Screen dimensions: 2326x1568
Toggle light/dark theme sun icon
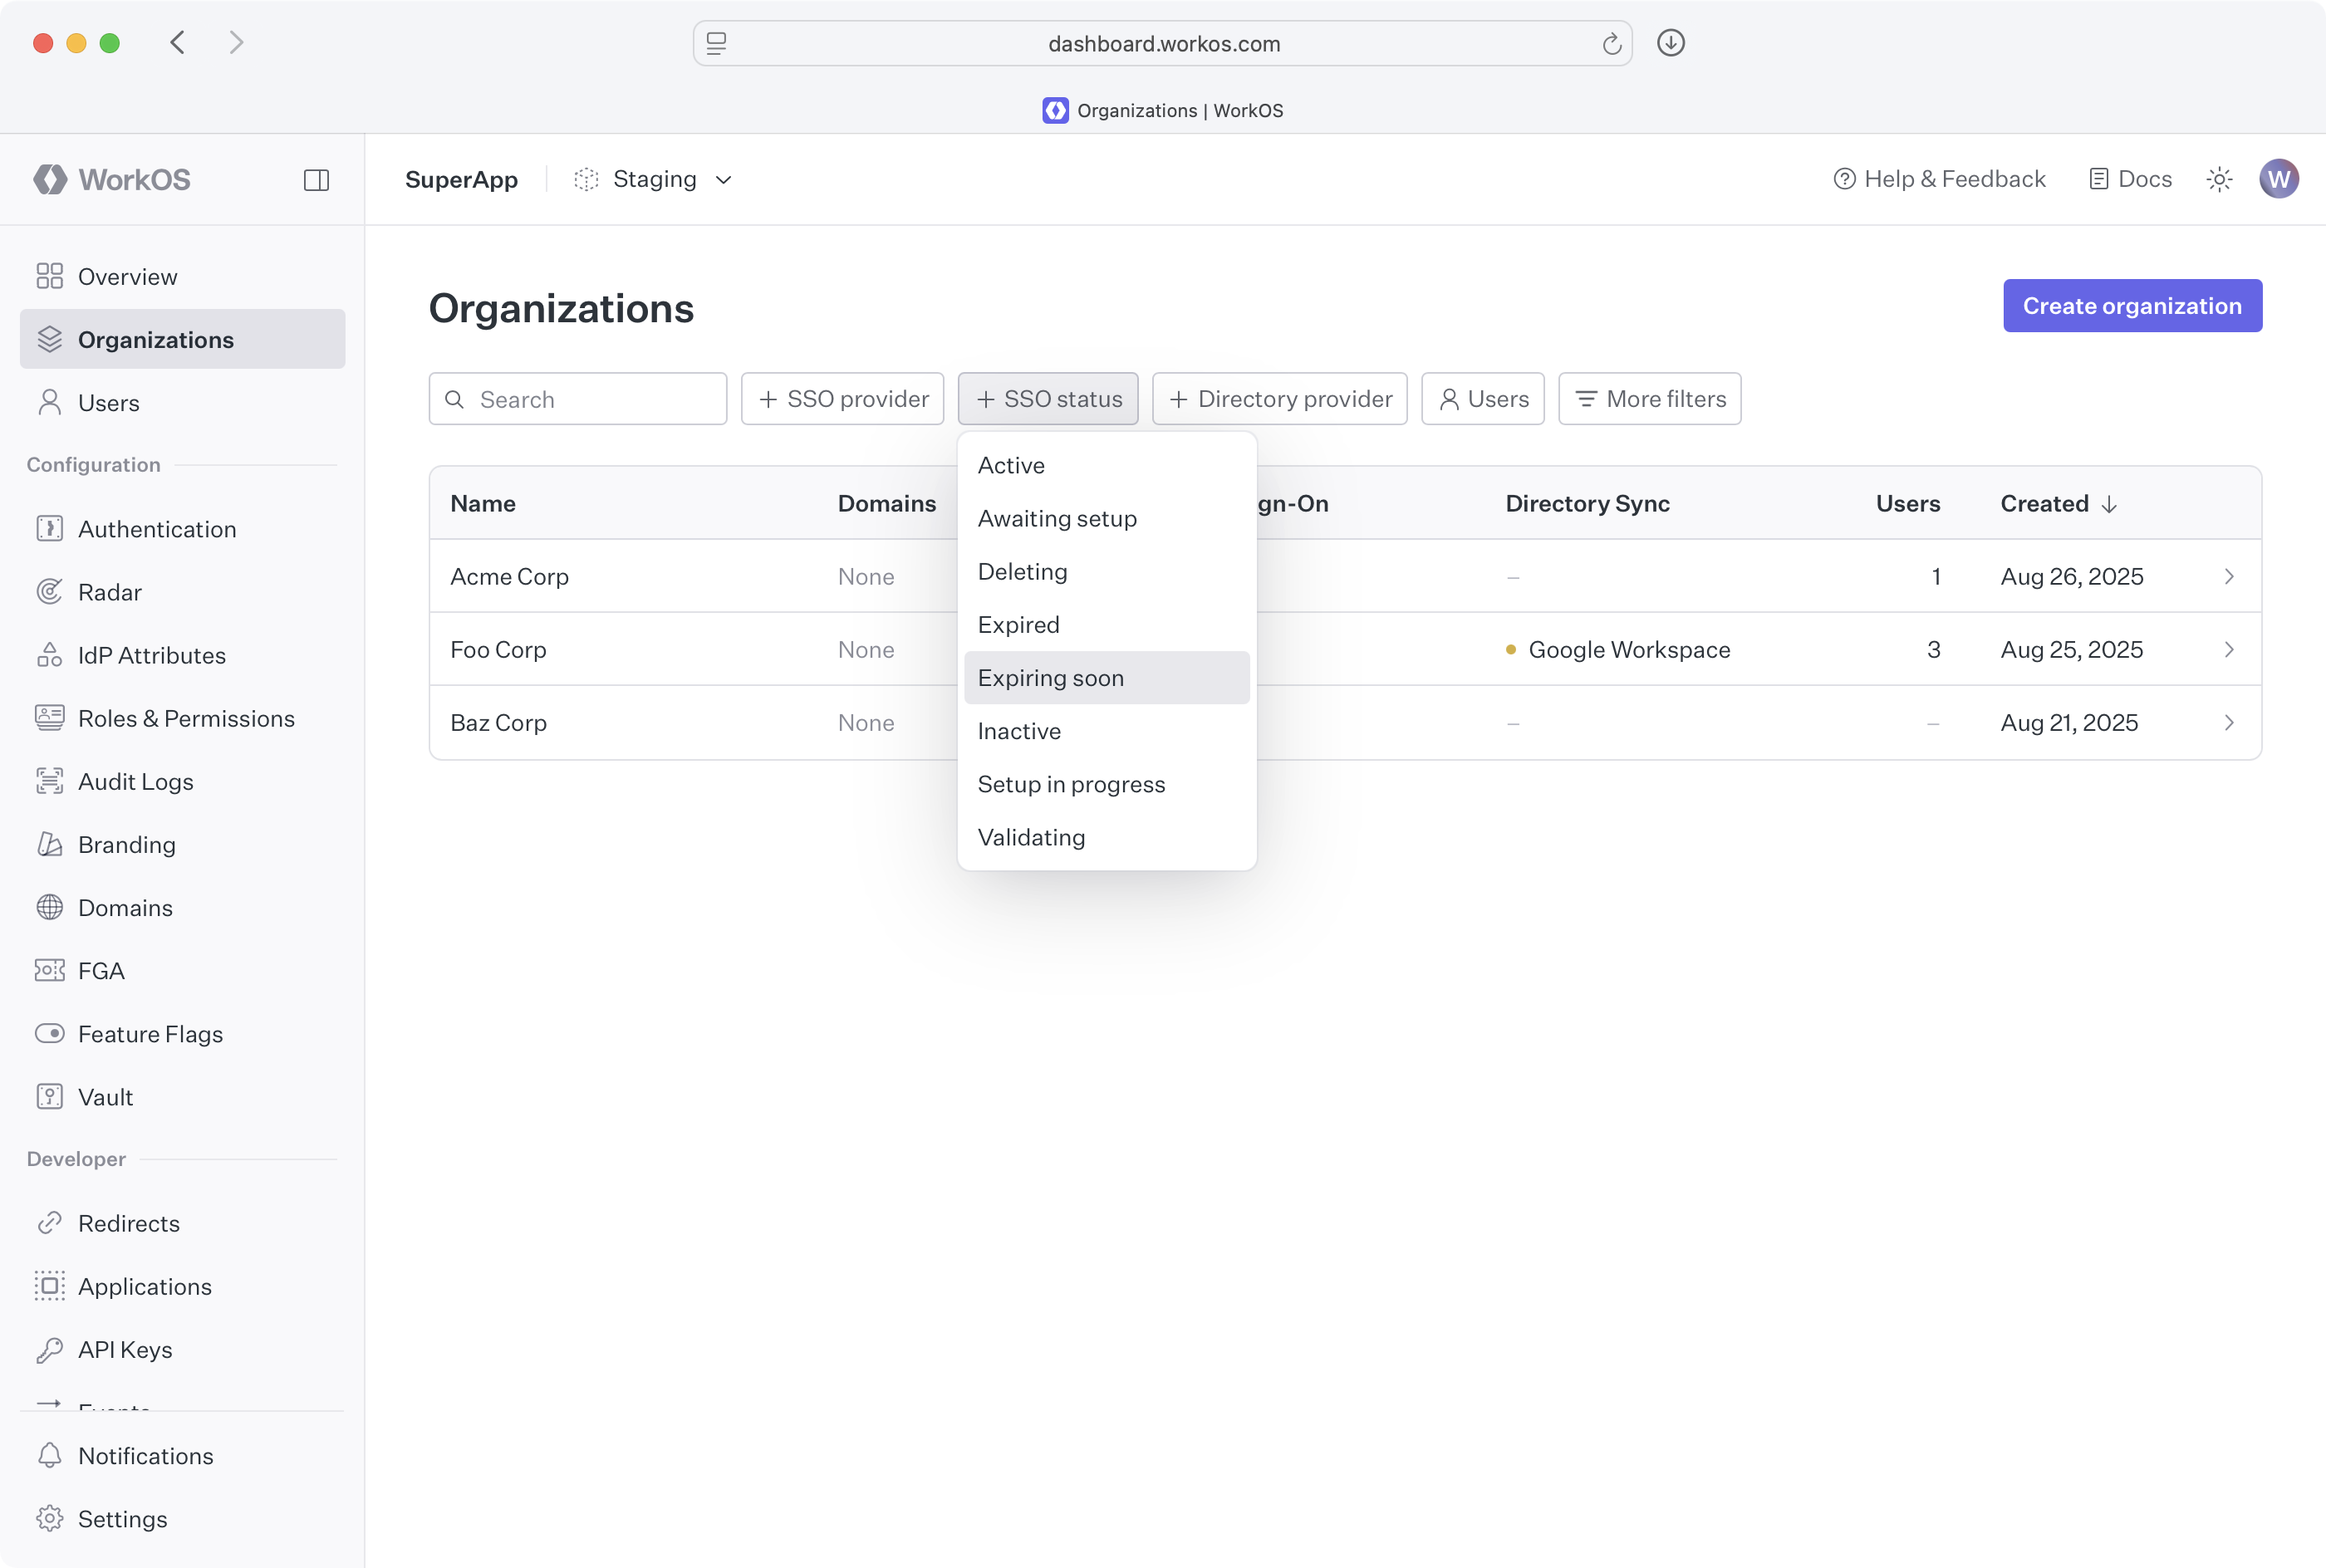[x=2219, y=180]
